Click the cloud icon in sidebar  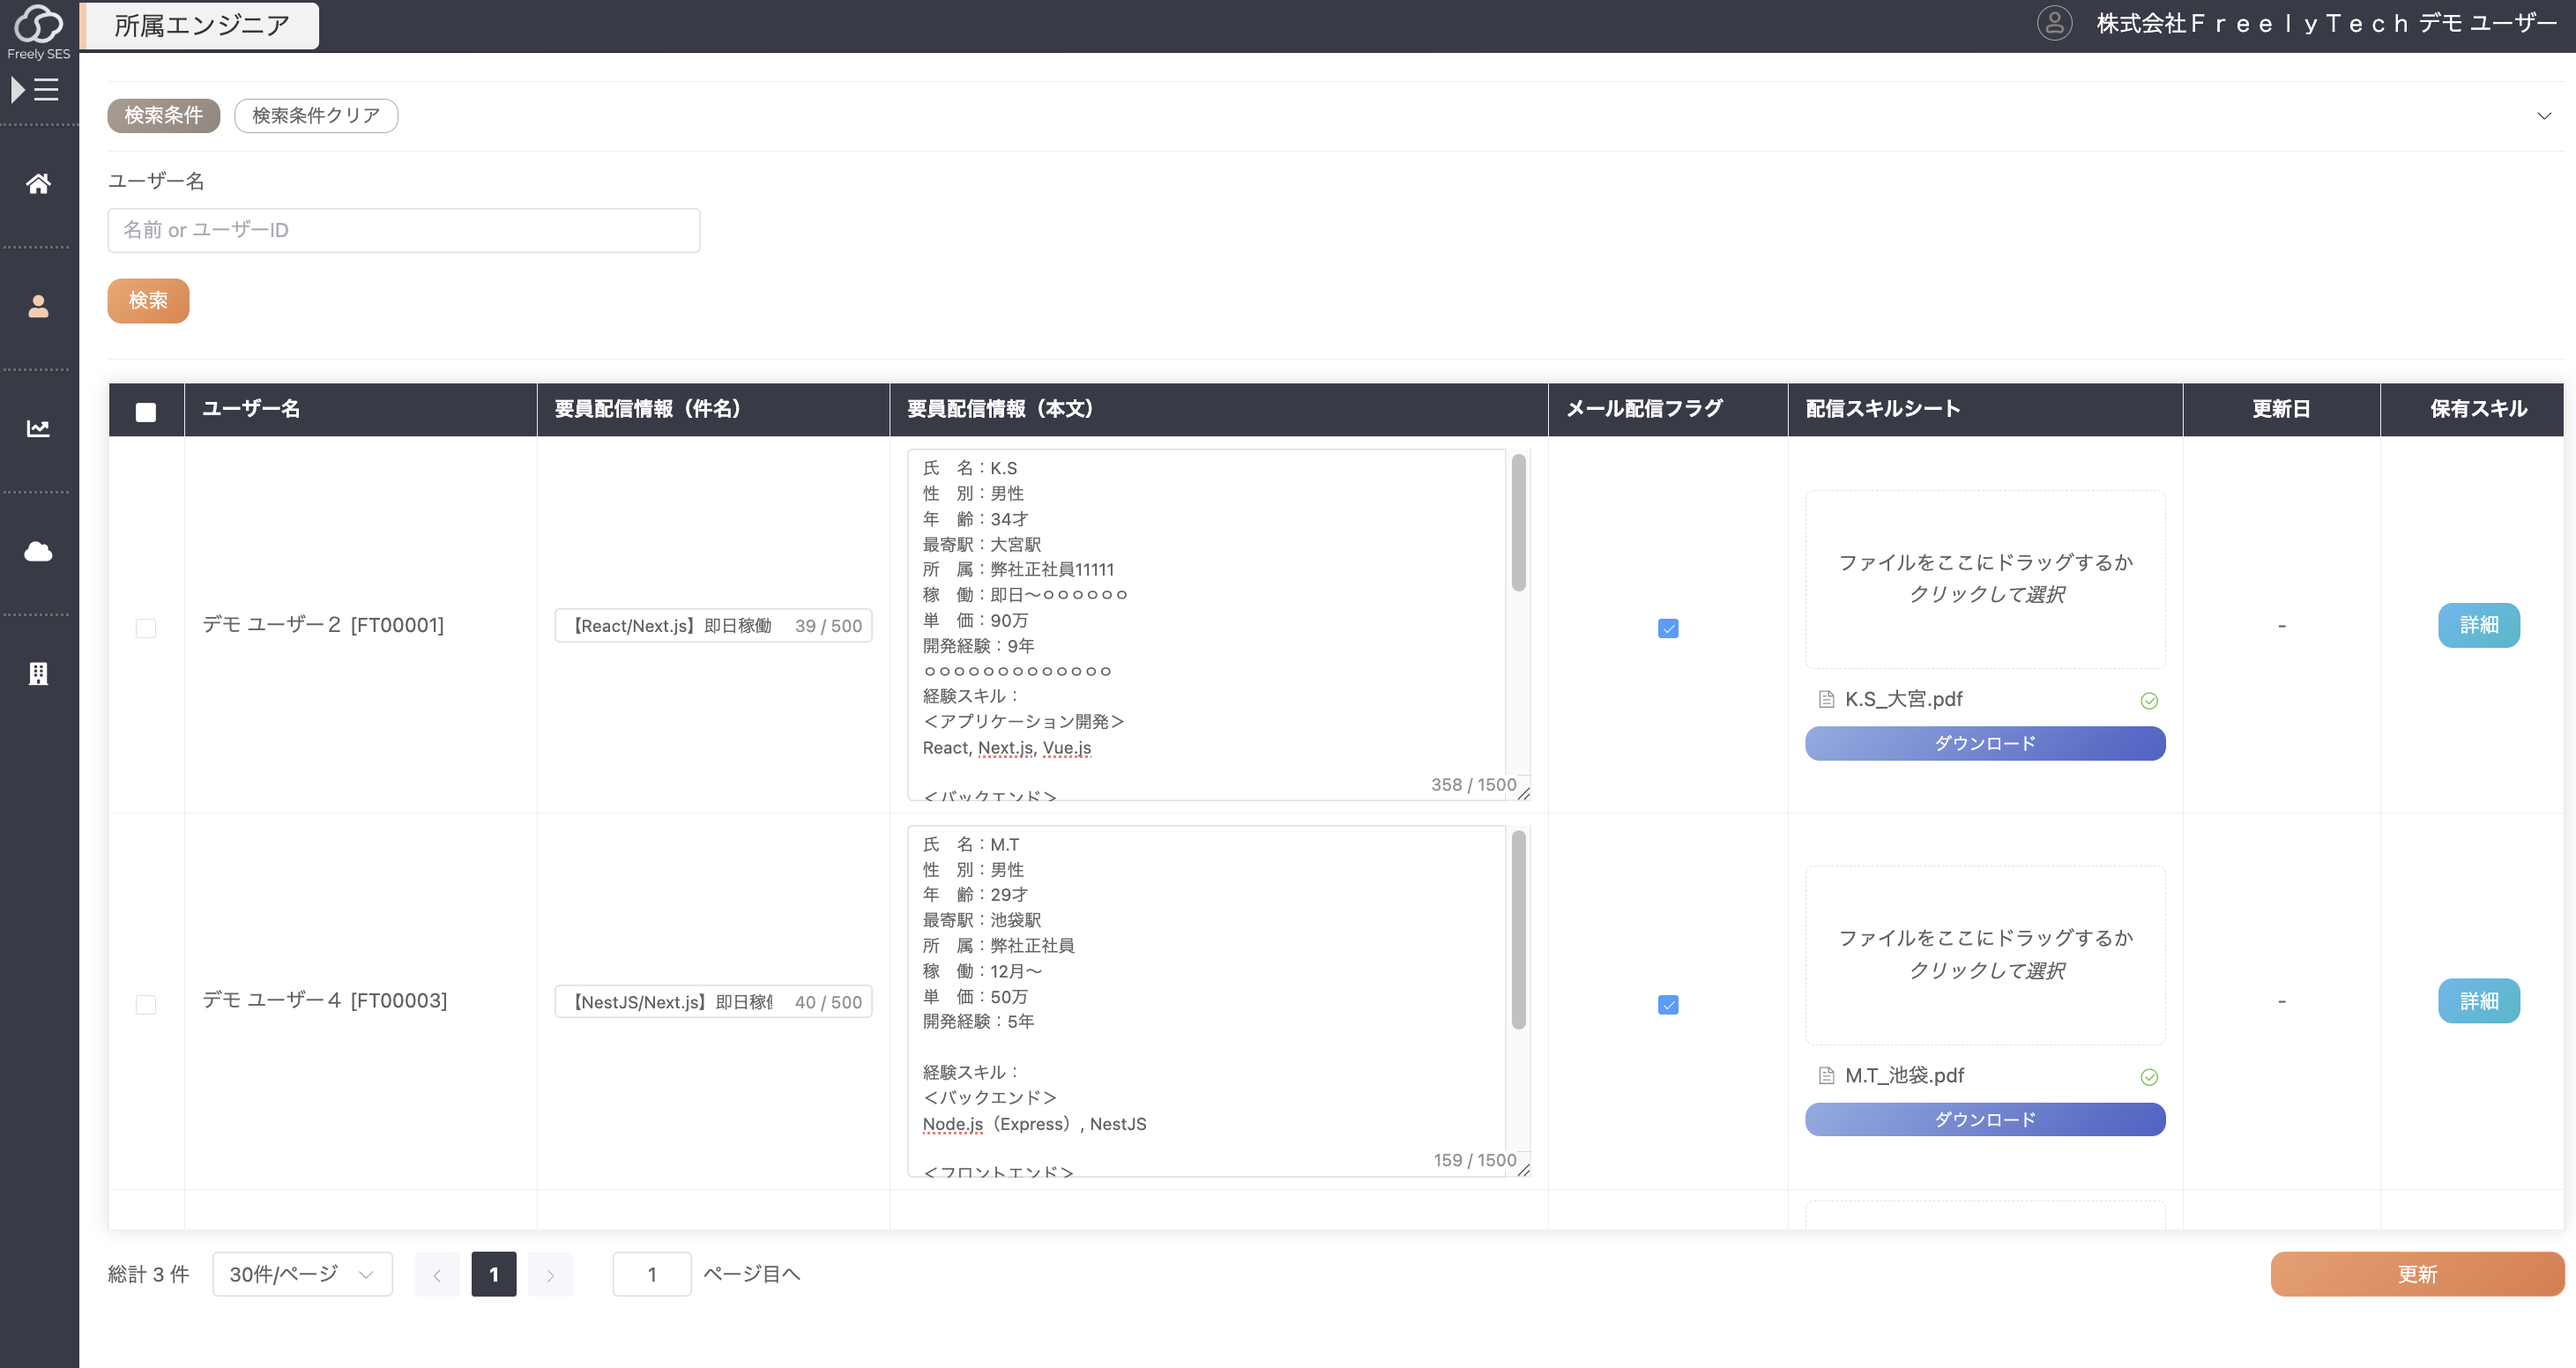tap(38, 551)
